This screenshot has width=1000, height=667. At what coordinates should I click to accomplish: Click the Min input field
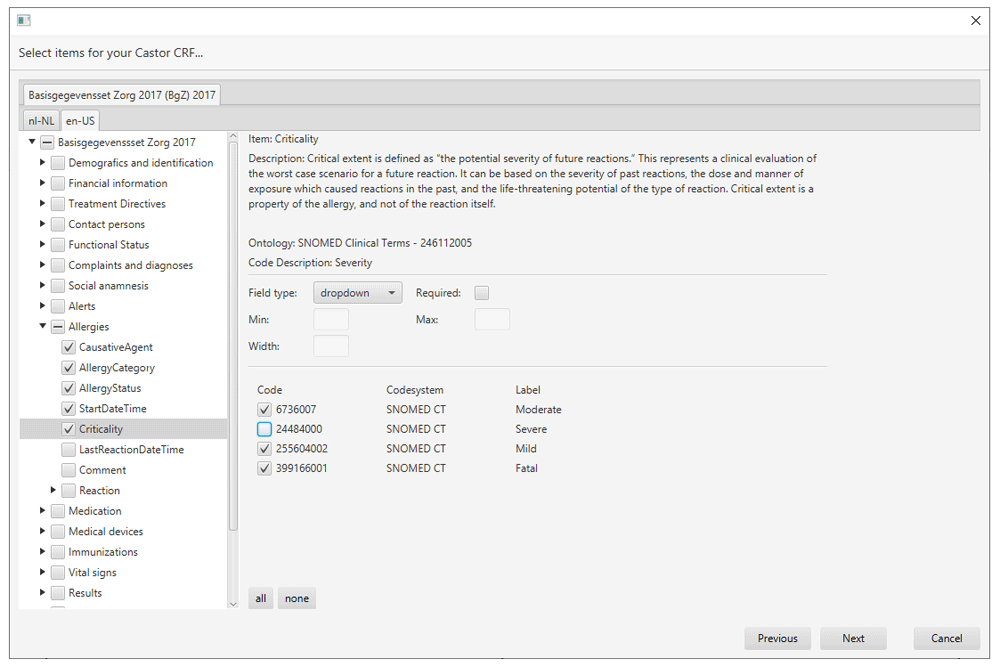pyautogui.click(x=331, y=320)
